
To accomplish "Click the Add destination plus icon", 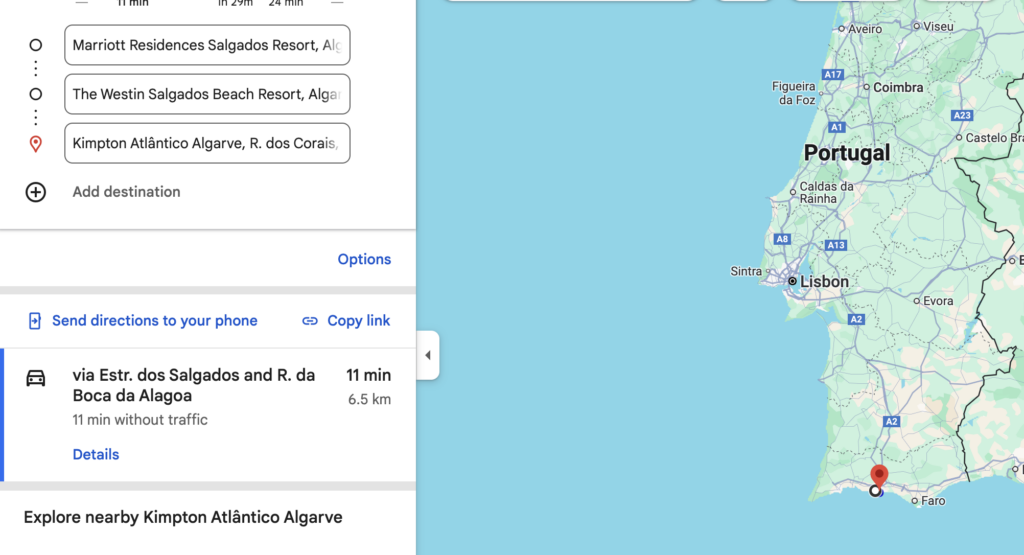I will pos(35,192).
